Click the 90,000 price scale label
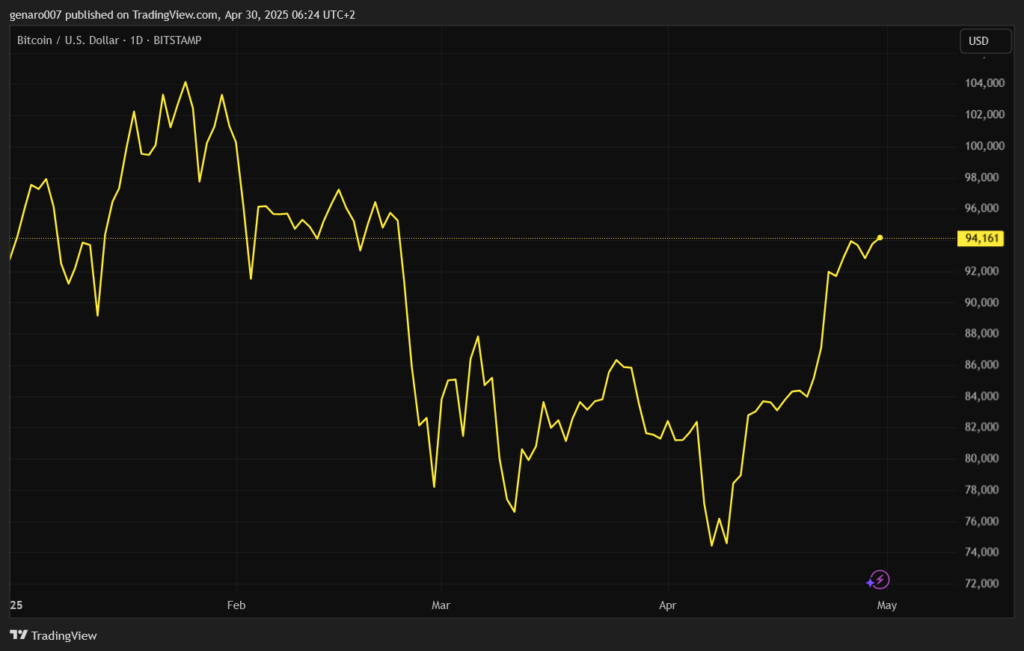This screenshot has height=651, width=1024. click(982, 302)
